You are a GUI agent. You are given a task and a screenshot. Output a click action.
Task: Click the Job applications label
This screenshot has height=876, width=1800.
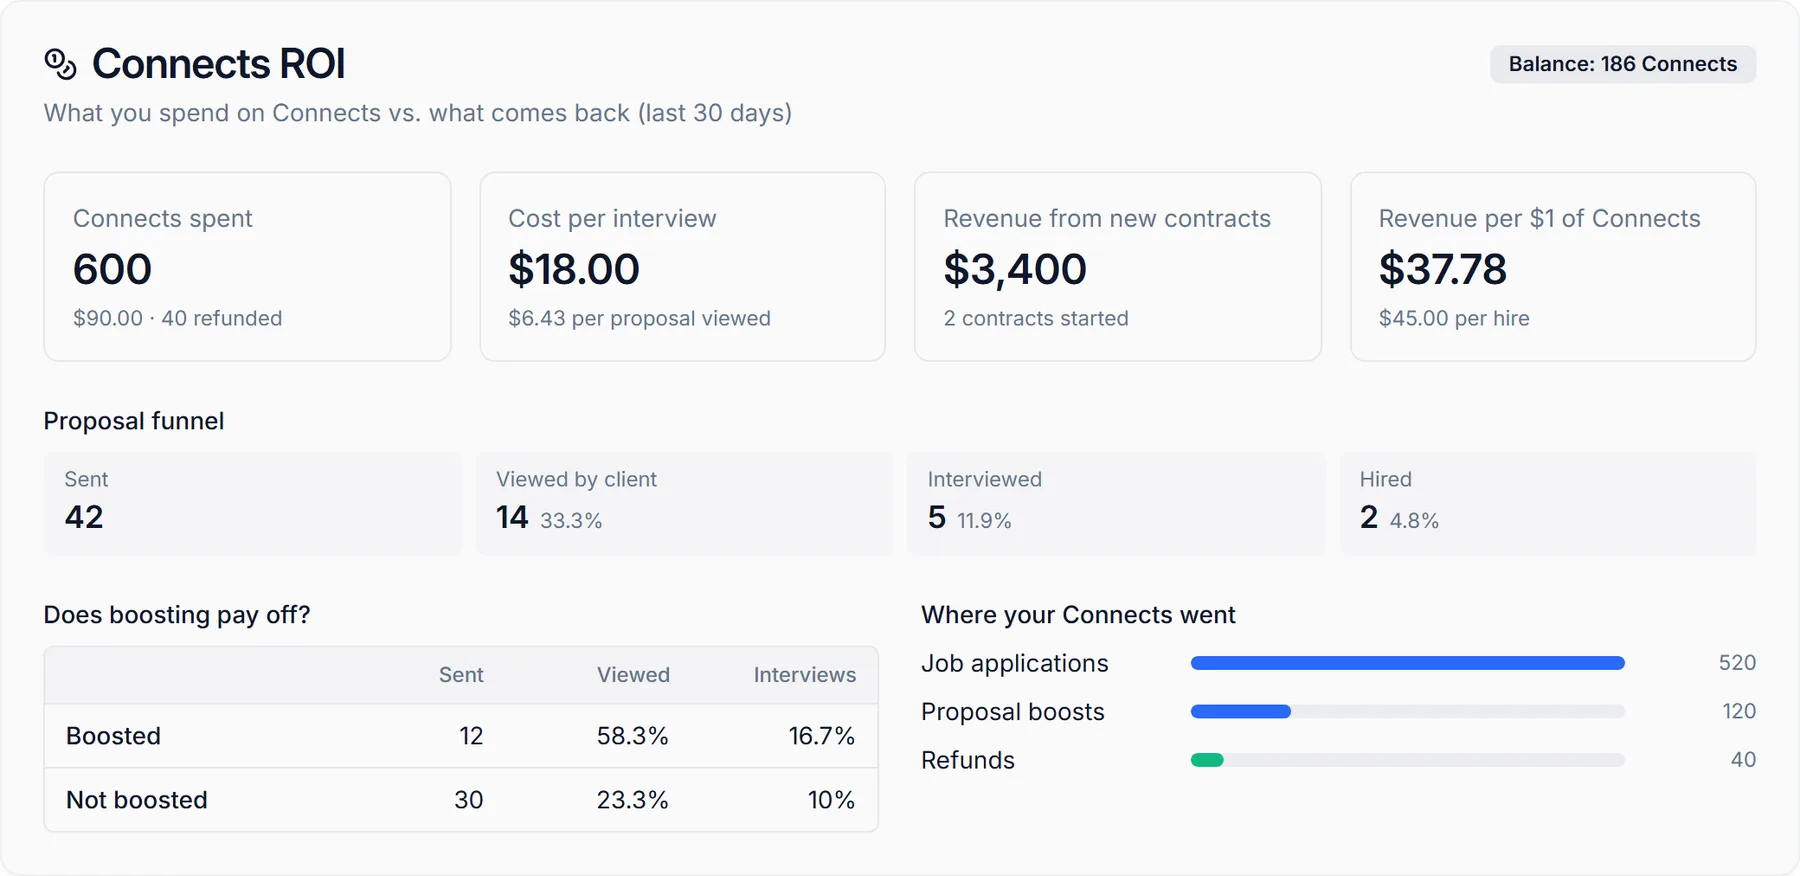pos(1014,663)
